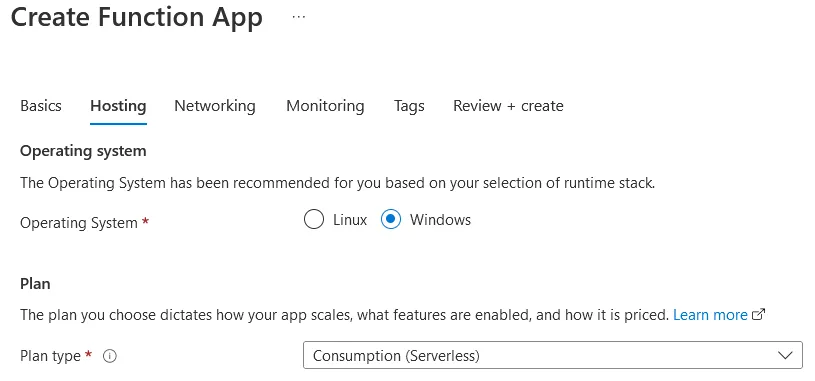
Task: Follow the Learn more link about plans
Action: [x=710, y=315]
